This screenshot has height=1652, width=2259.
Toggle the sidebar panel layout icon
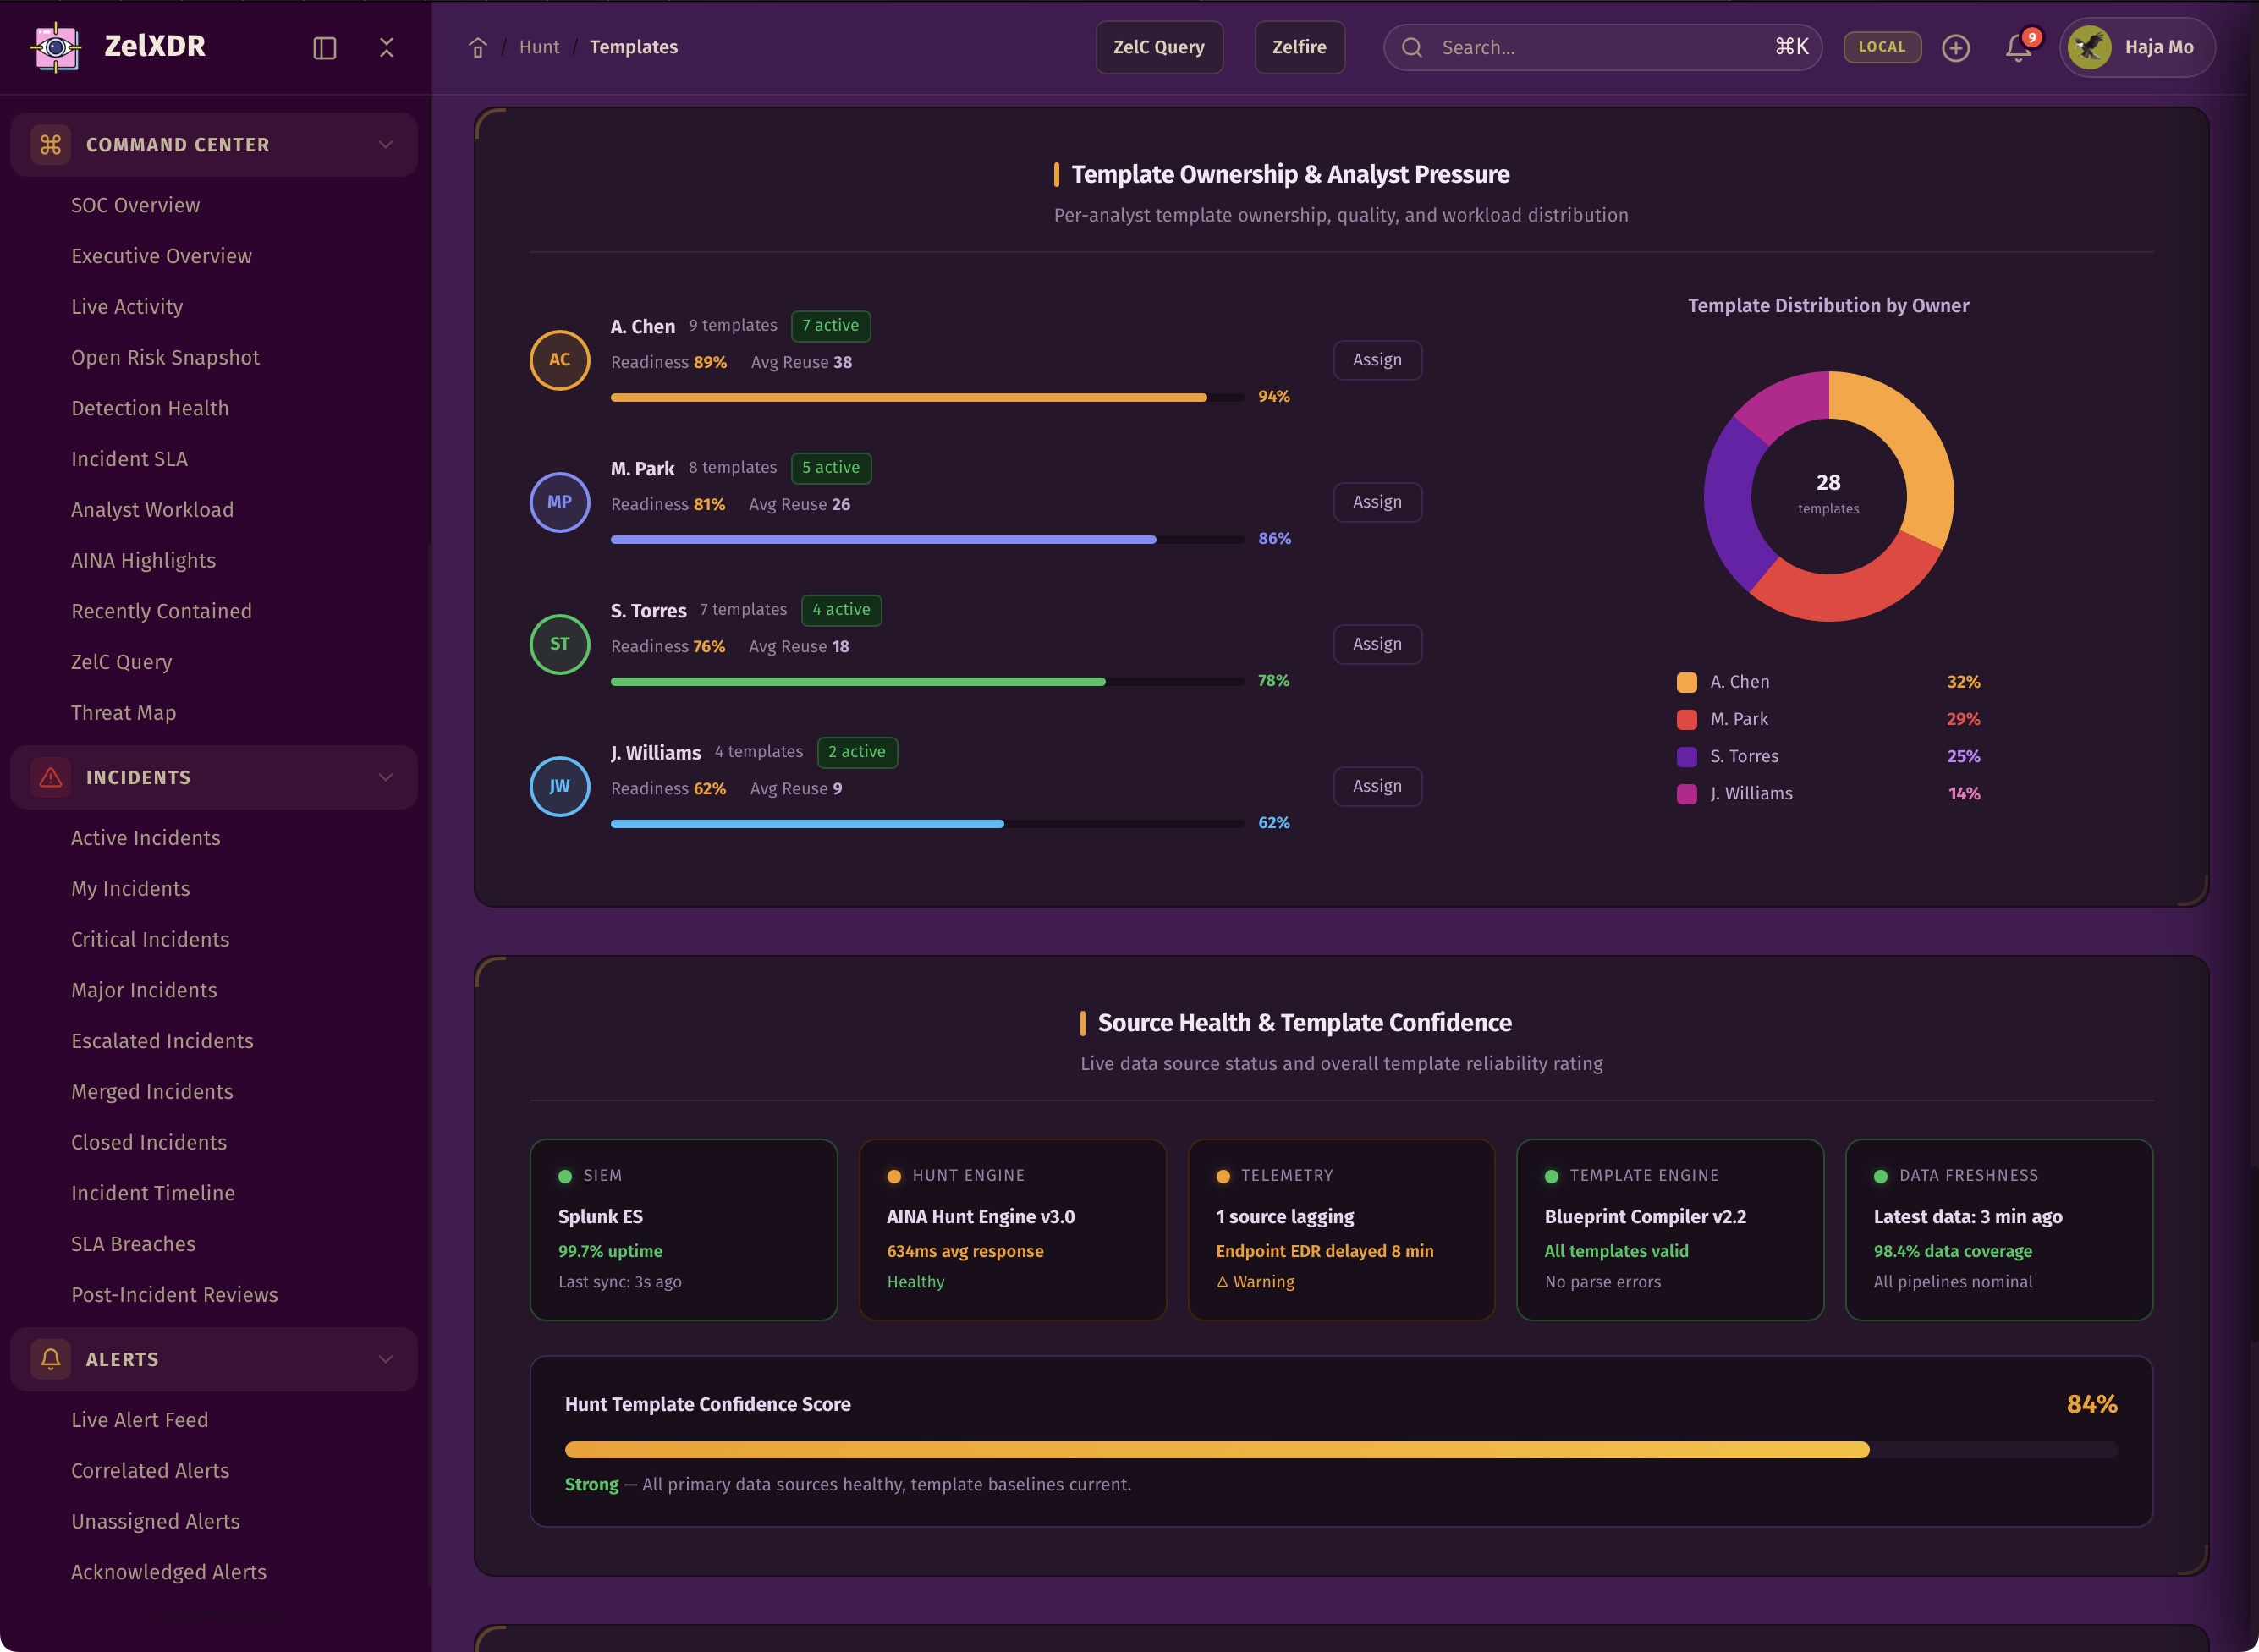pyautogui.click(x=324, y=48)
